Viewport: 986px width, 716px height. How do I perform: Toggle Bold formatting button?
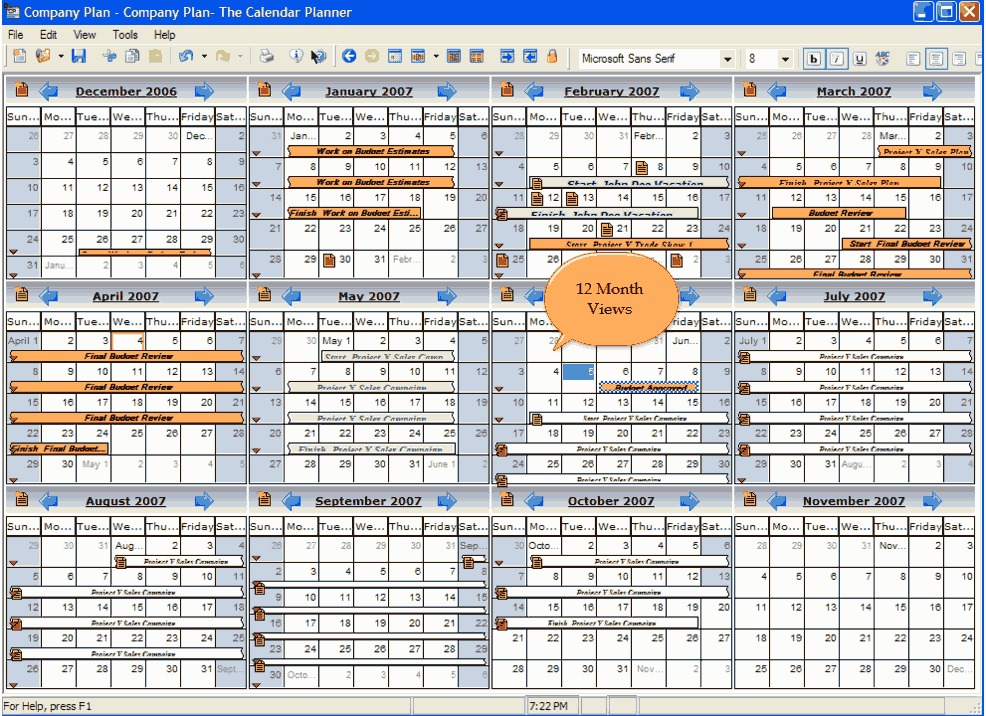[814, 59]
